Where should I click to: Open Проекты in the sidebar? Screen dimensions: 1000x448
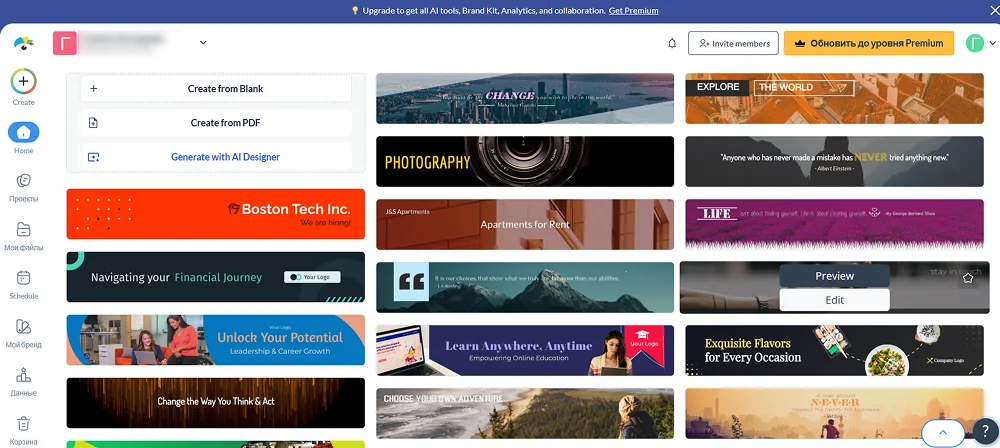24,181
